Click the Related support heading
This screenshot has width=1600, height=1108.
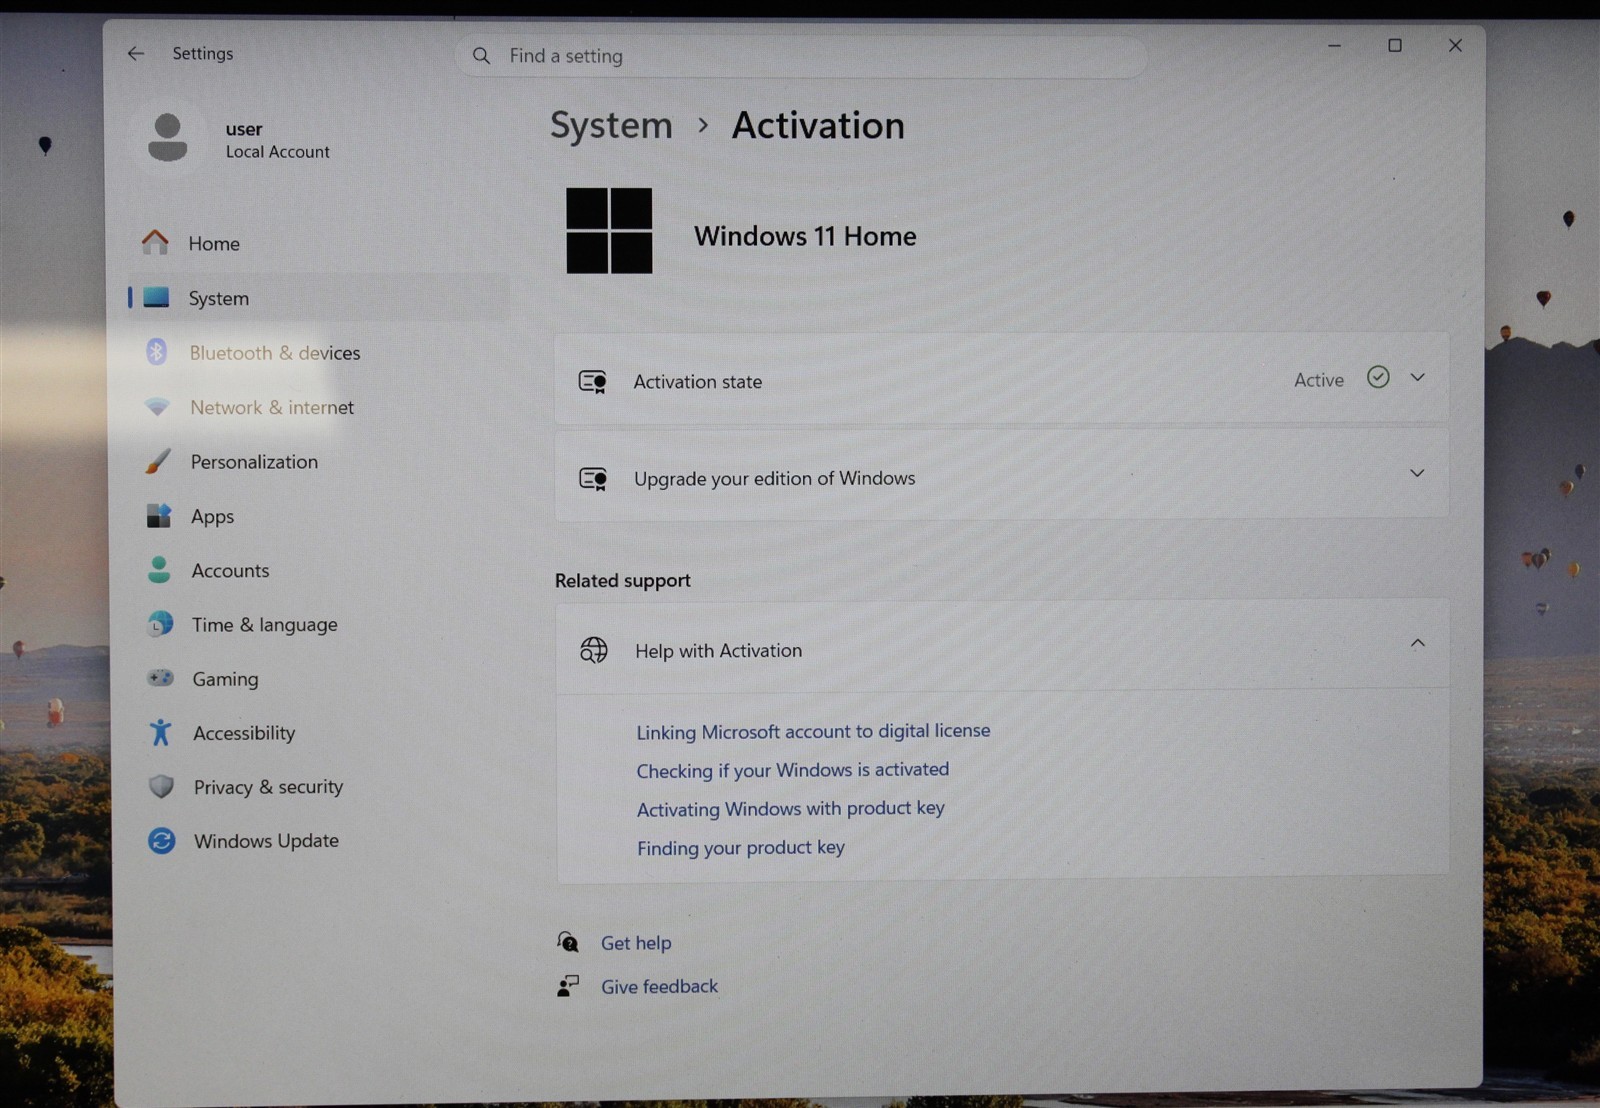[x=622, y=580]
